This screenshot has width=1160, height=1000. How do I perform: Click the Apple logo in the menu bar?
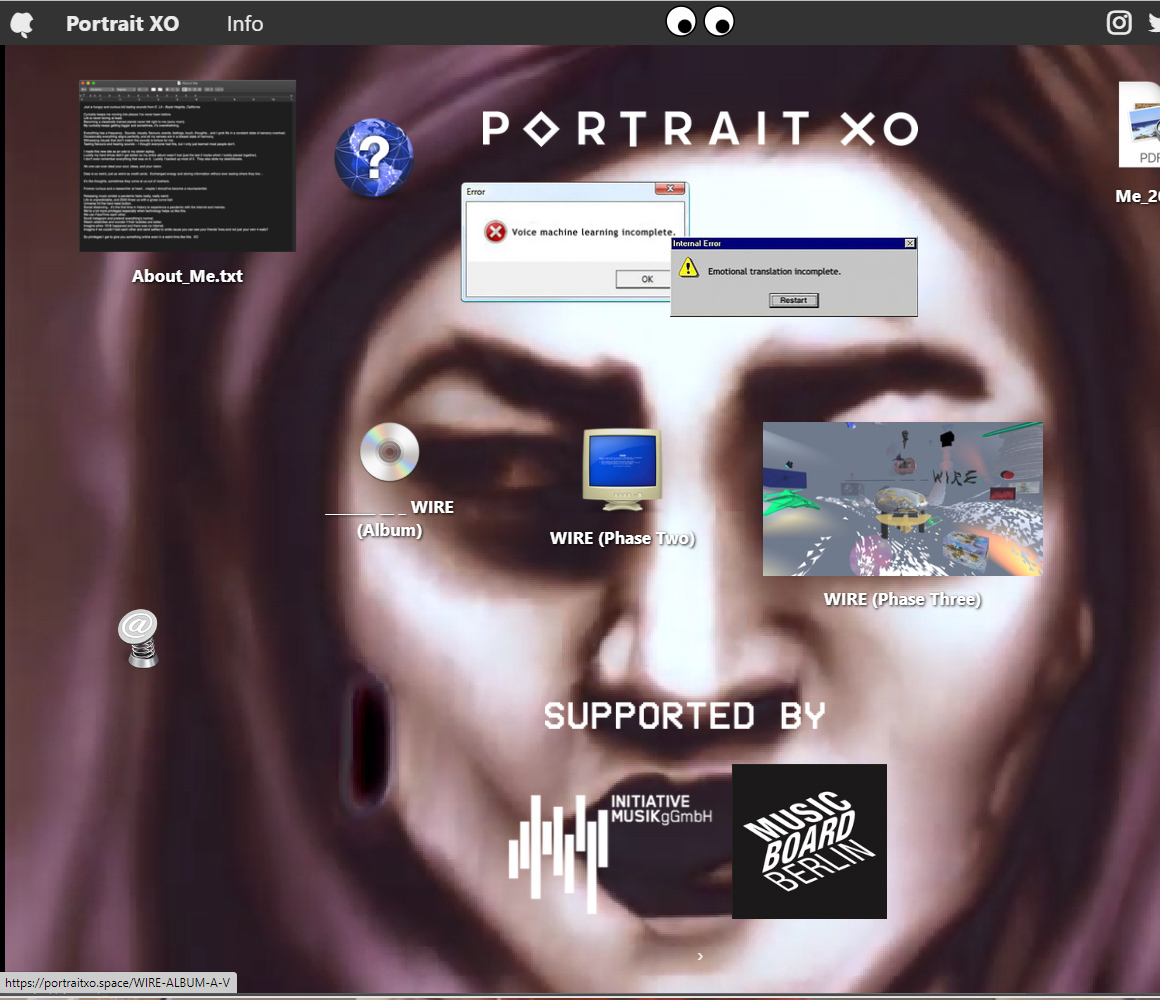click(21, 23)
